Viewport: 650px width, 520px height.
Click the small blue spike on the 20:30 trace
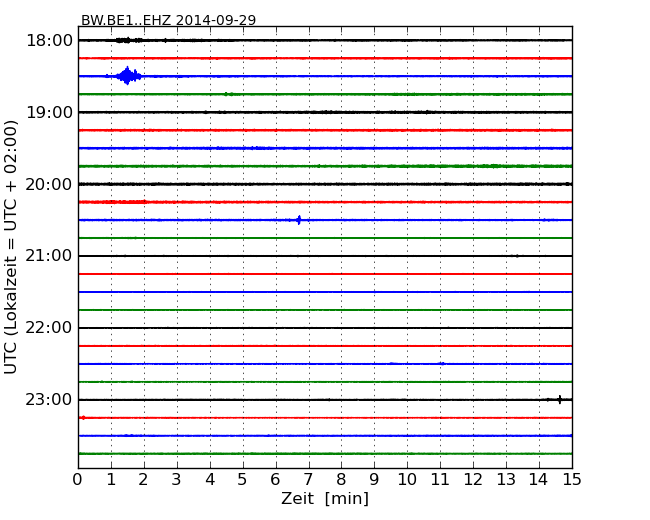coord(299,220)
